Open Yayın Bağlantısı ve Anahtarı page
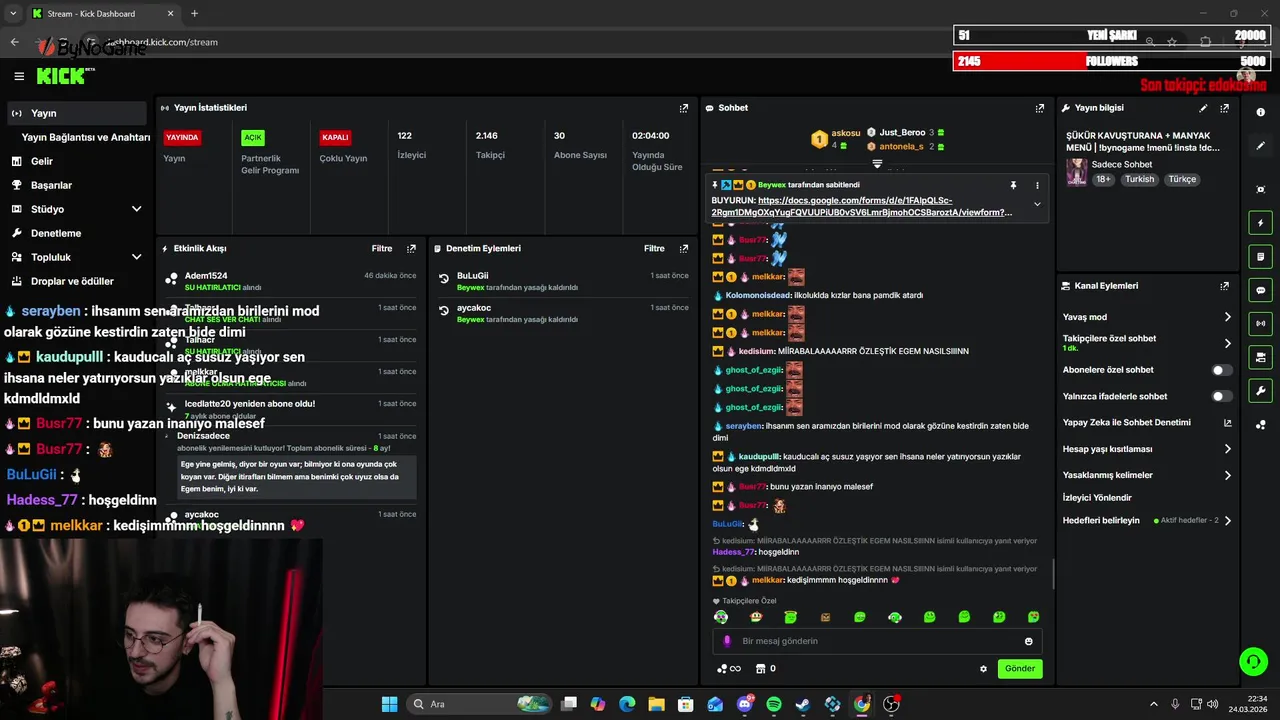The height and width of the screenshot is (720, 1280). tap(86, 137)
